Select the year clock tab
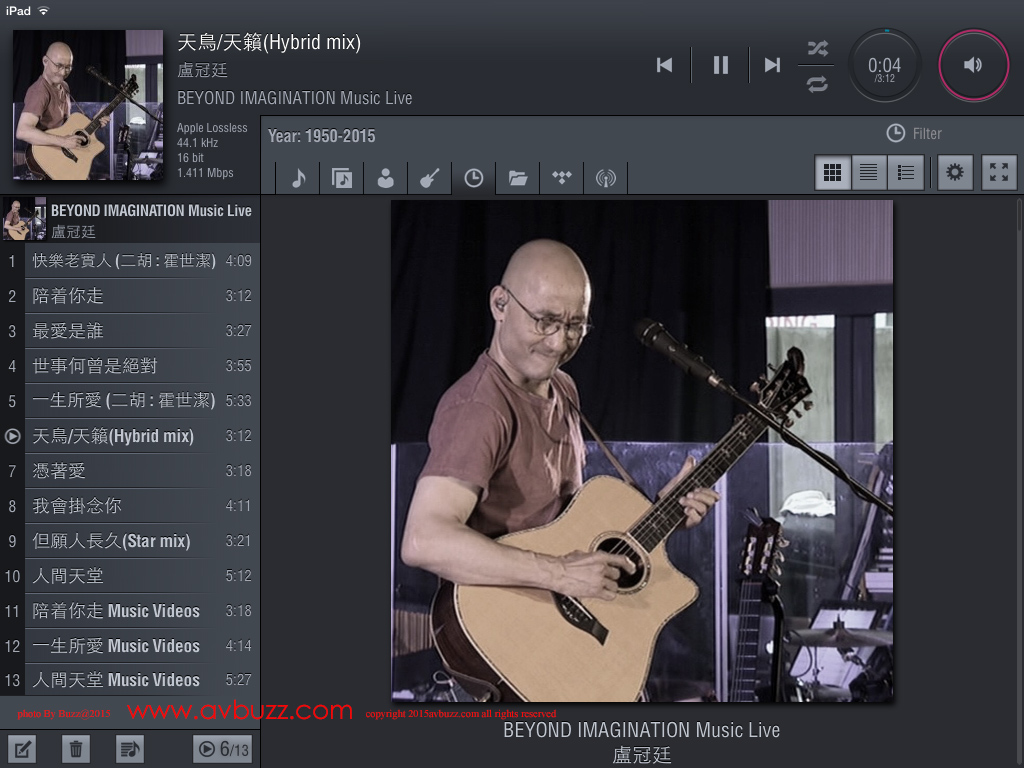 coord(473,178)
